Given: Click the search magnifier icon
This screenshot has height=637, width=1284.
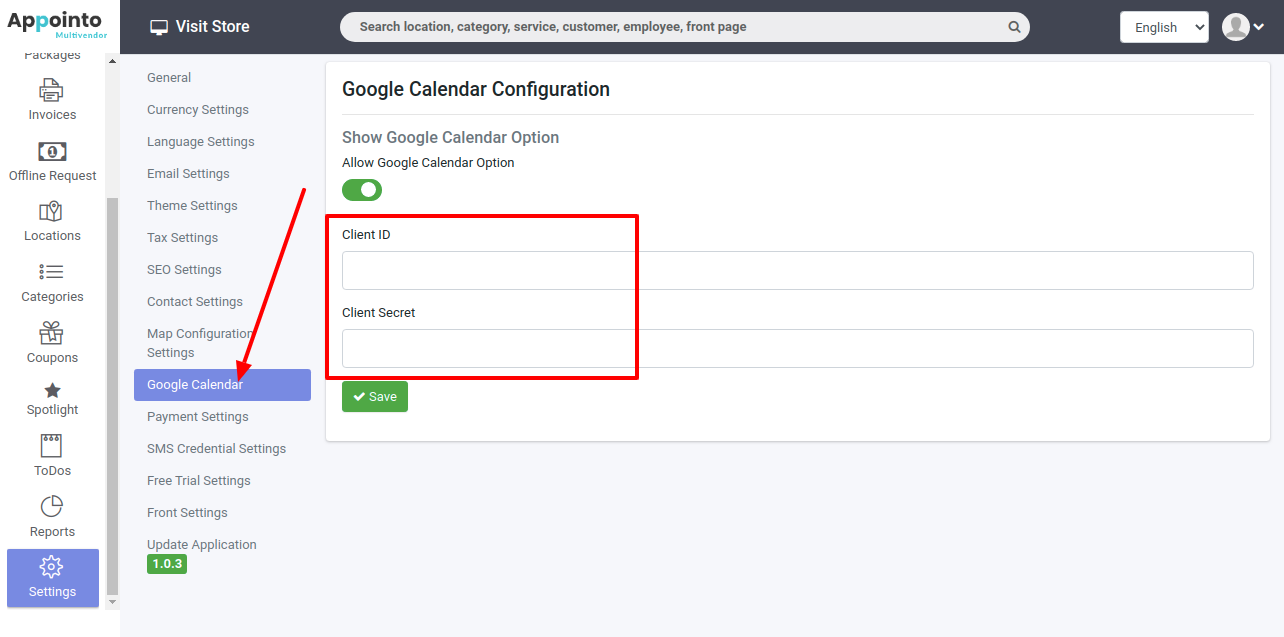Looking at the screenshot, I should [1014, 27].
